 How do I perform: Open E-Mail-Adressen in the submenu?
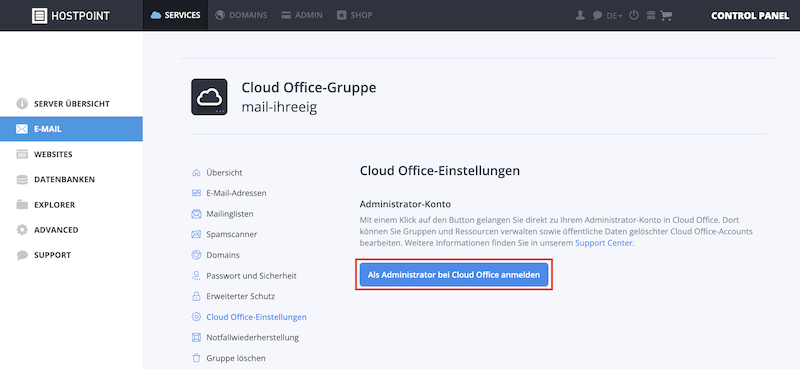click(x=236, y=193)
